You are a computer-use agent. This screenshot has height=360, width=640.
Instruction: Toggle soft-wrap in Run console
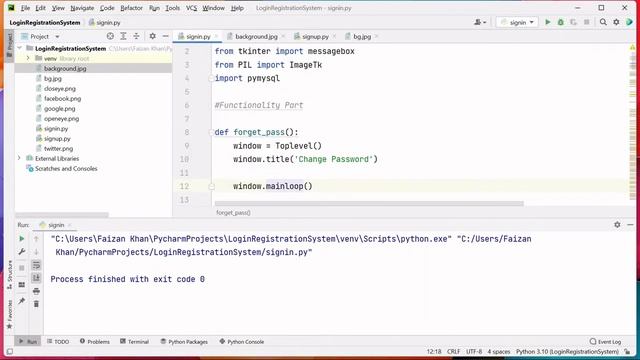pos(36,265)
